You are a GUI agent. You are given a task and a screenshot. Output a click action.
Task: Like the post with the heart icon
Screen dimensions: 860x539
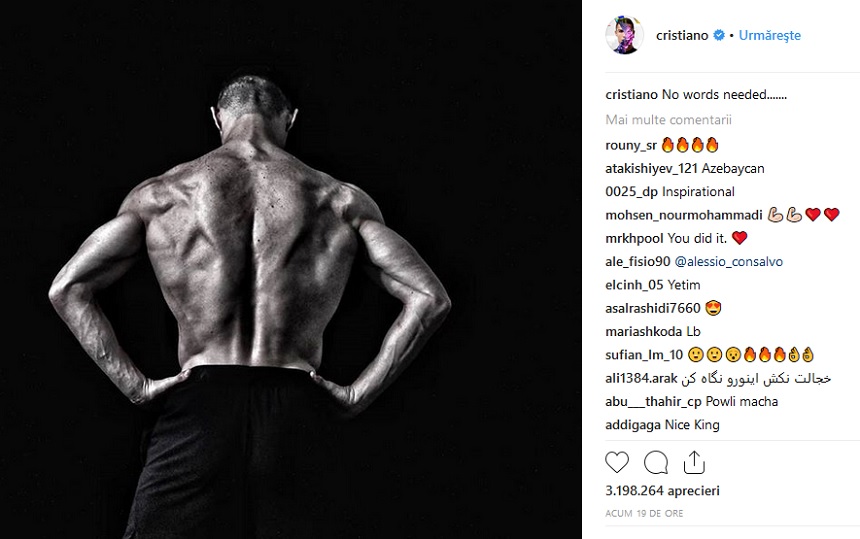617,462
